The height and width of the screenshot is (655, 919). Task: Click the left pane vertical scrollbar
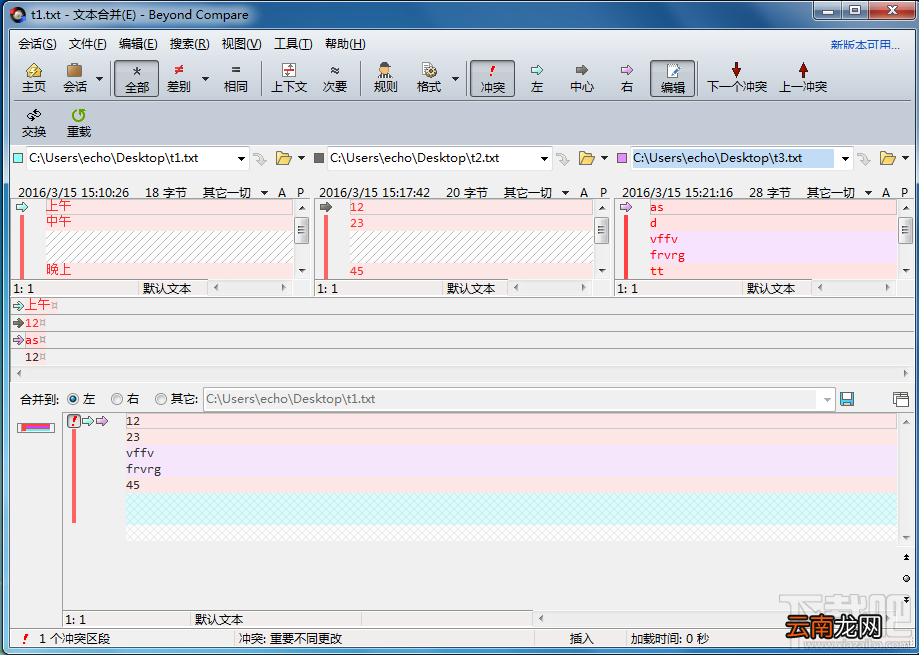coord(301,239)
